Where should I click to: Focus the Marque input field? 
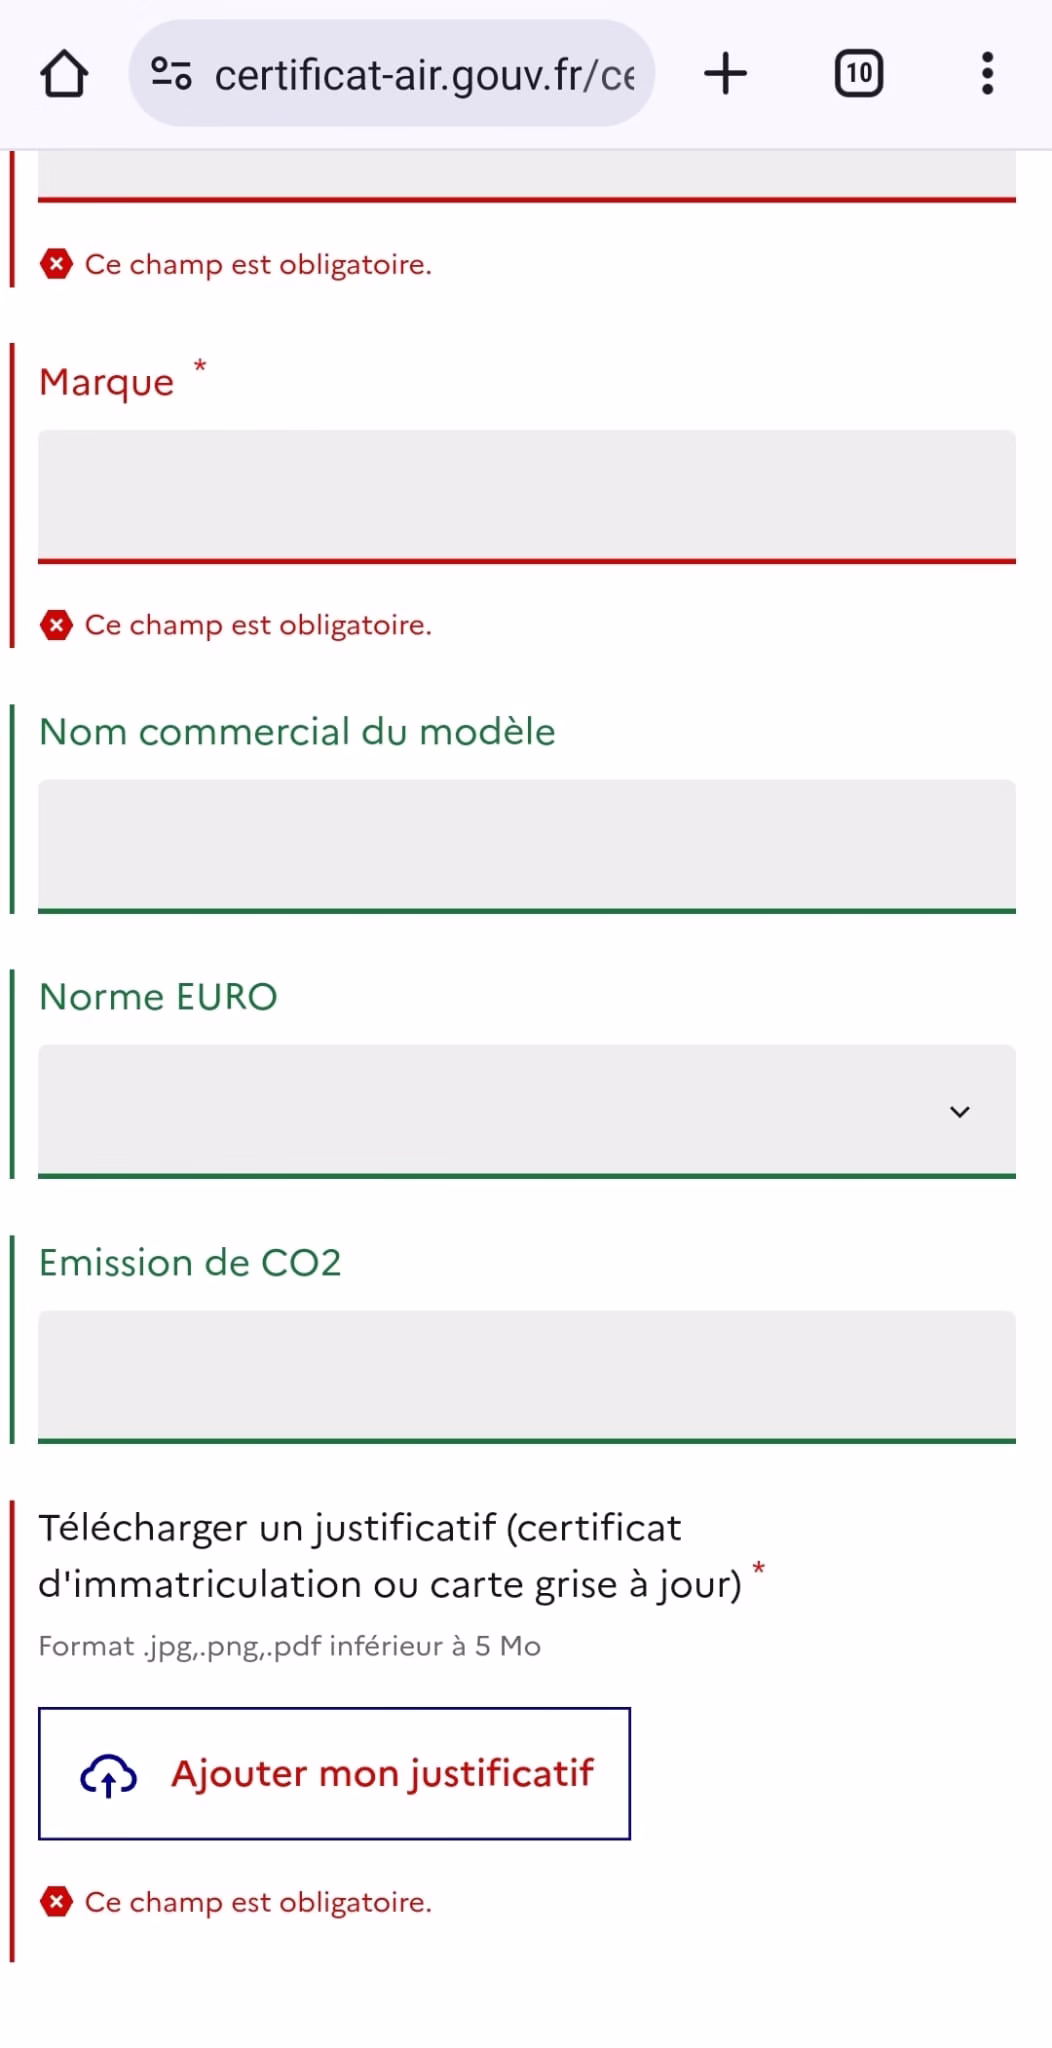[527, 497]
